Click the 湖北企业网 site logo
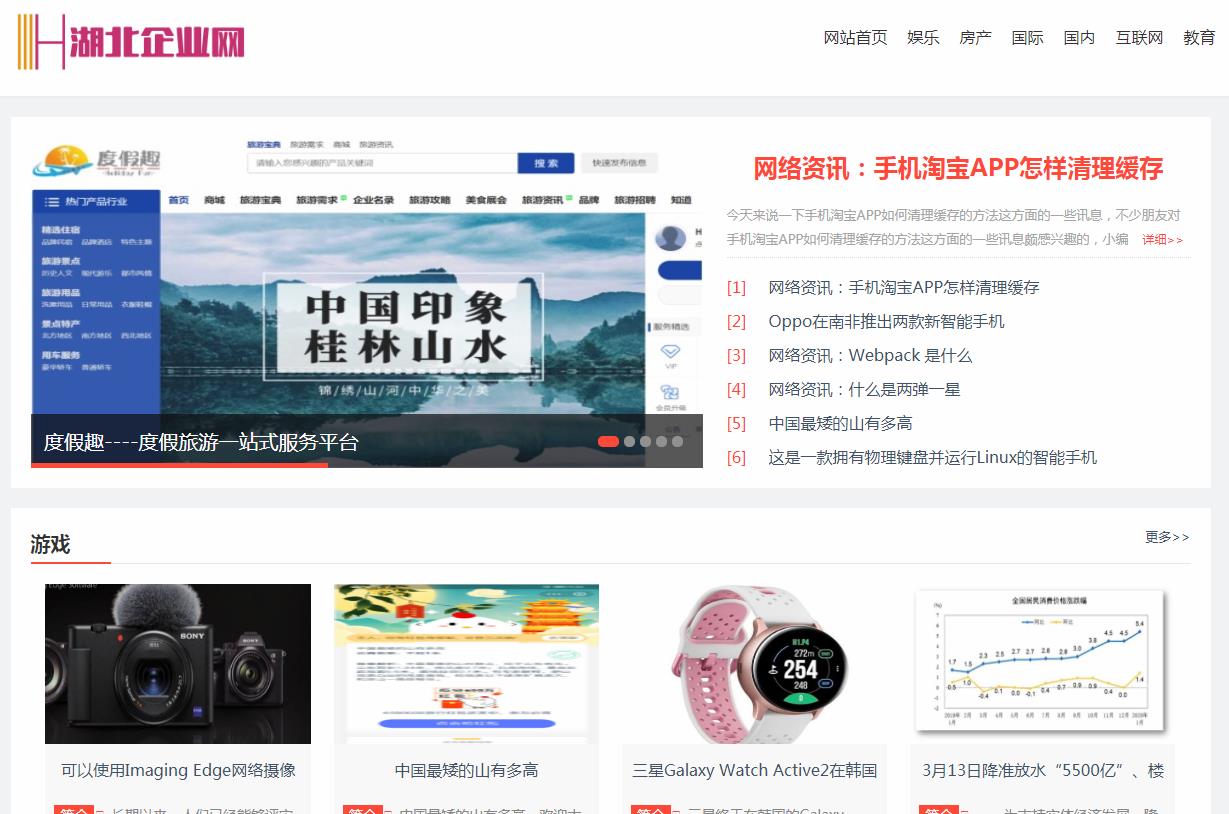Screen dimensions: 1229x814 (131, 41)
